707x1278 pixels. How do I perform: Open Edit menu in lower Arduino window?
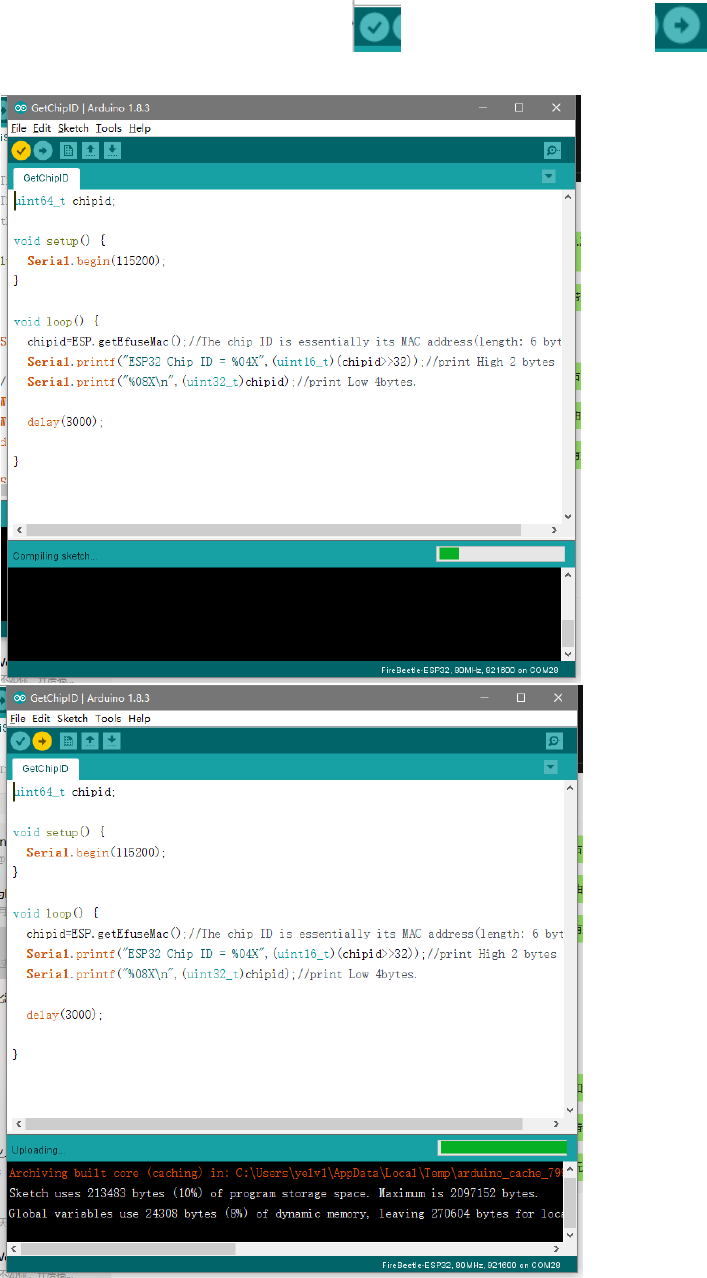(x=41, y=718)
